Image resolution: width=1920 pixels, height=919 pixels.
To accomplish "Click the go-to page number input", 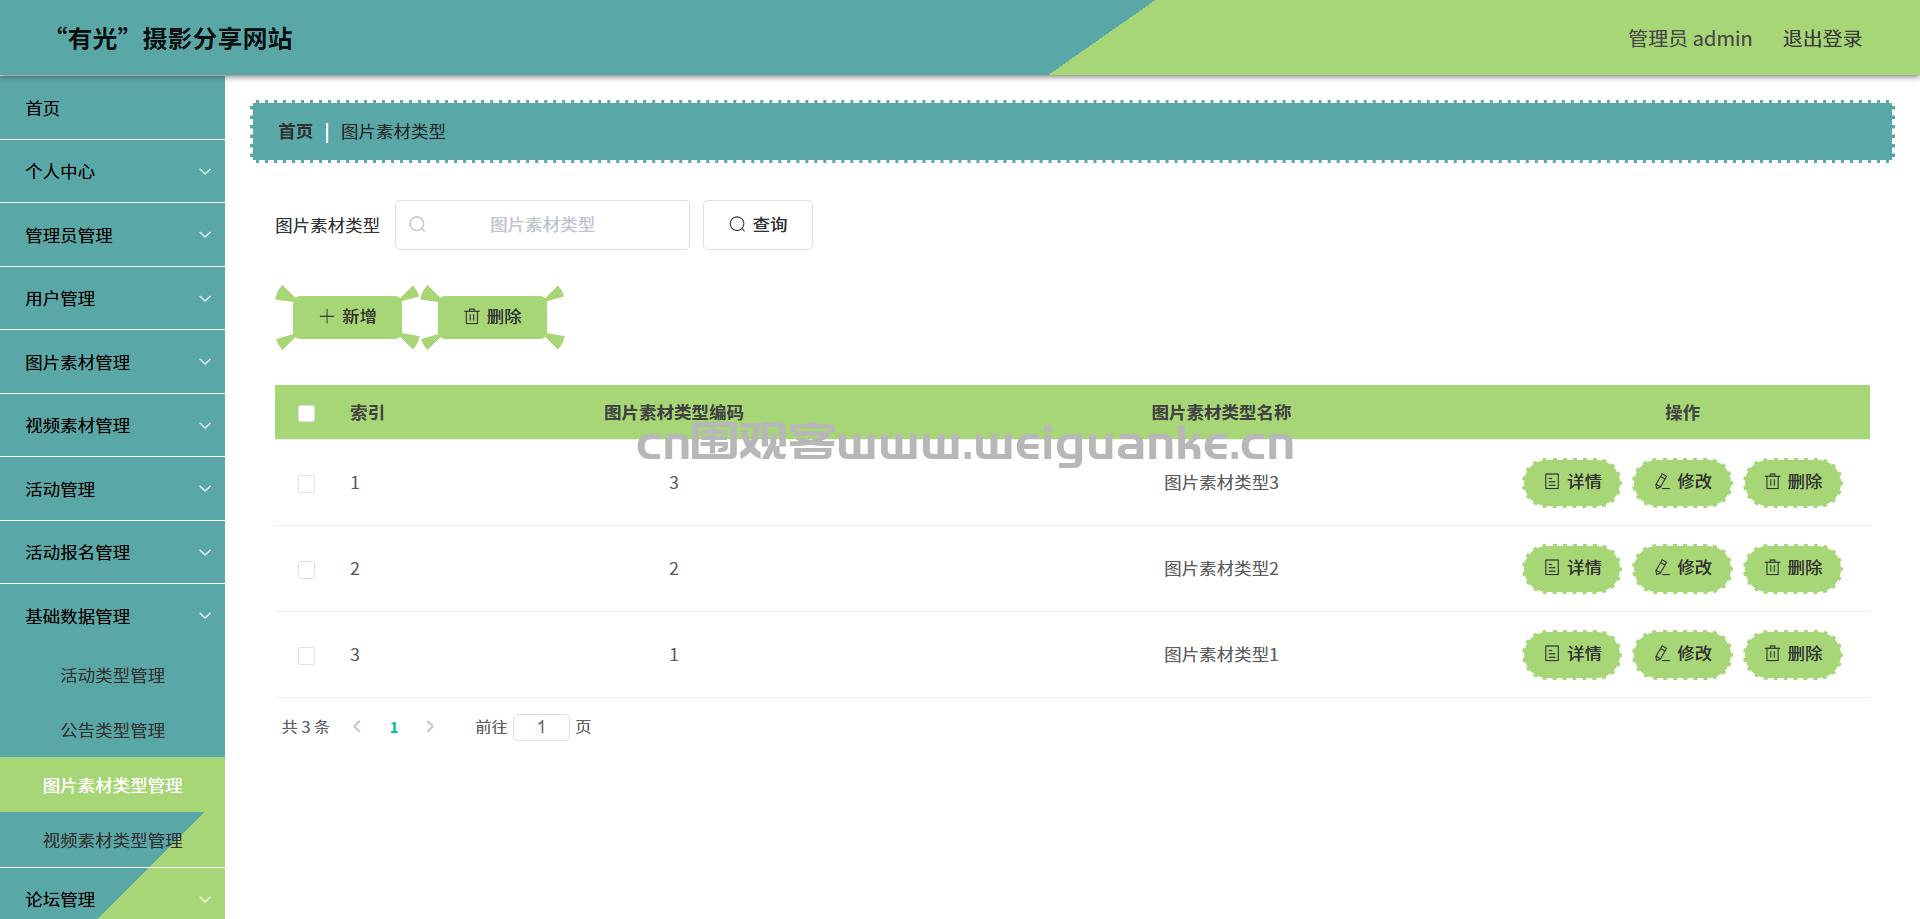I will point(541,727).
